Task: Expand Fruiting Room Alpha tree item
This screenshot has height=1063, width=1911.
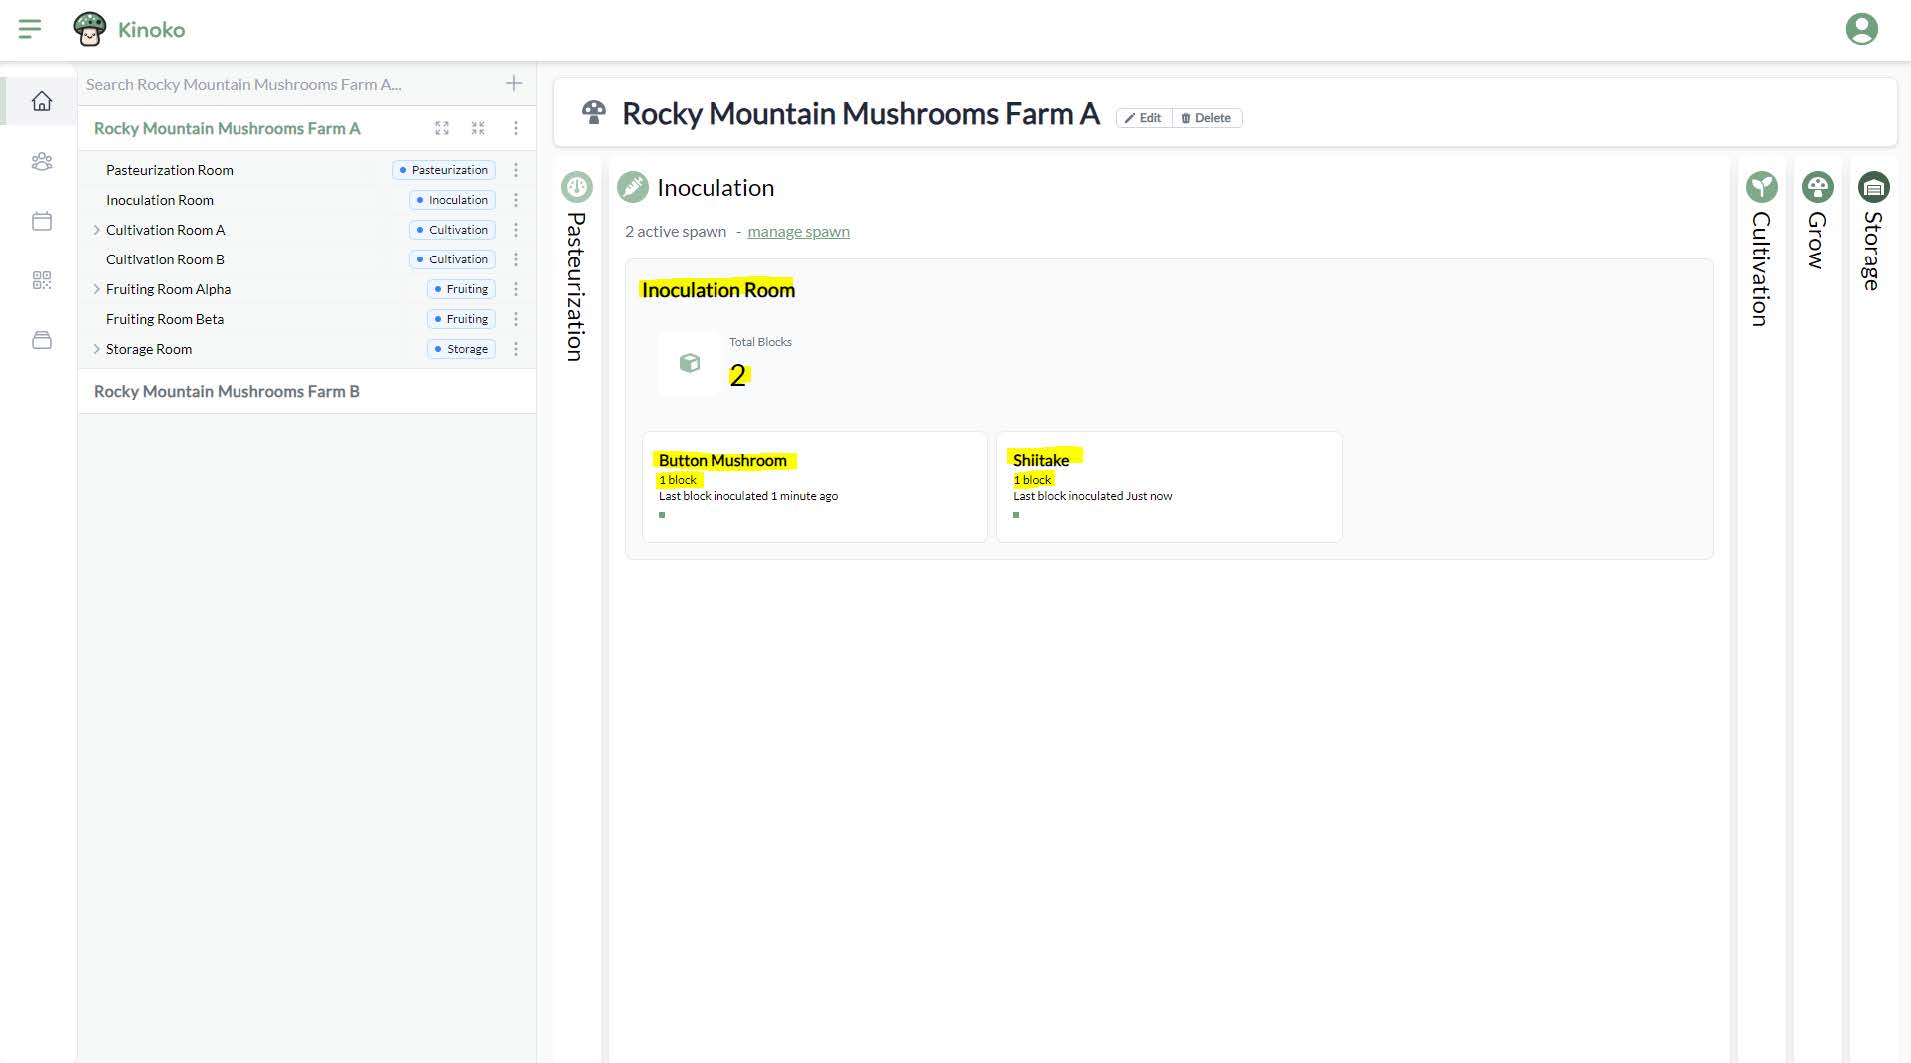Action: click(x=96, y=289)
